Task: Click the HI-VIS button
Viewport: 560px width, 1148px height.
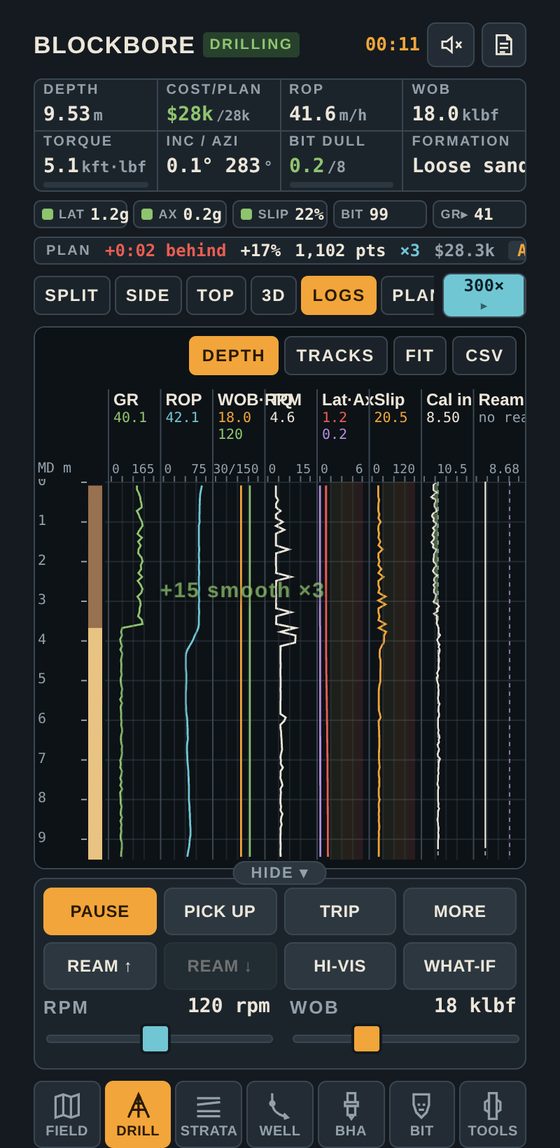Action: click(x=340, y=966)
